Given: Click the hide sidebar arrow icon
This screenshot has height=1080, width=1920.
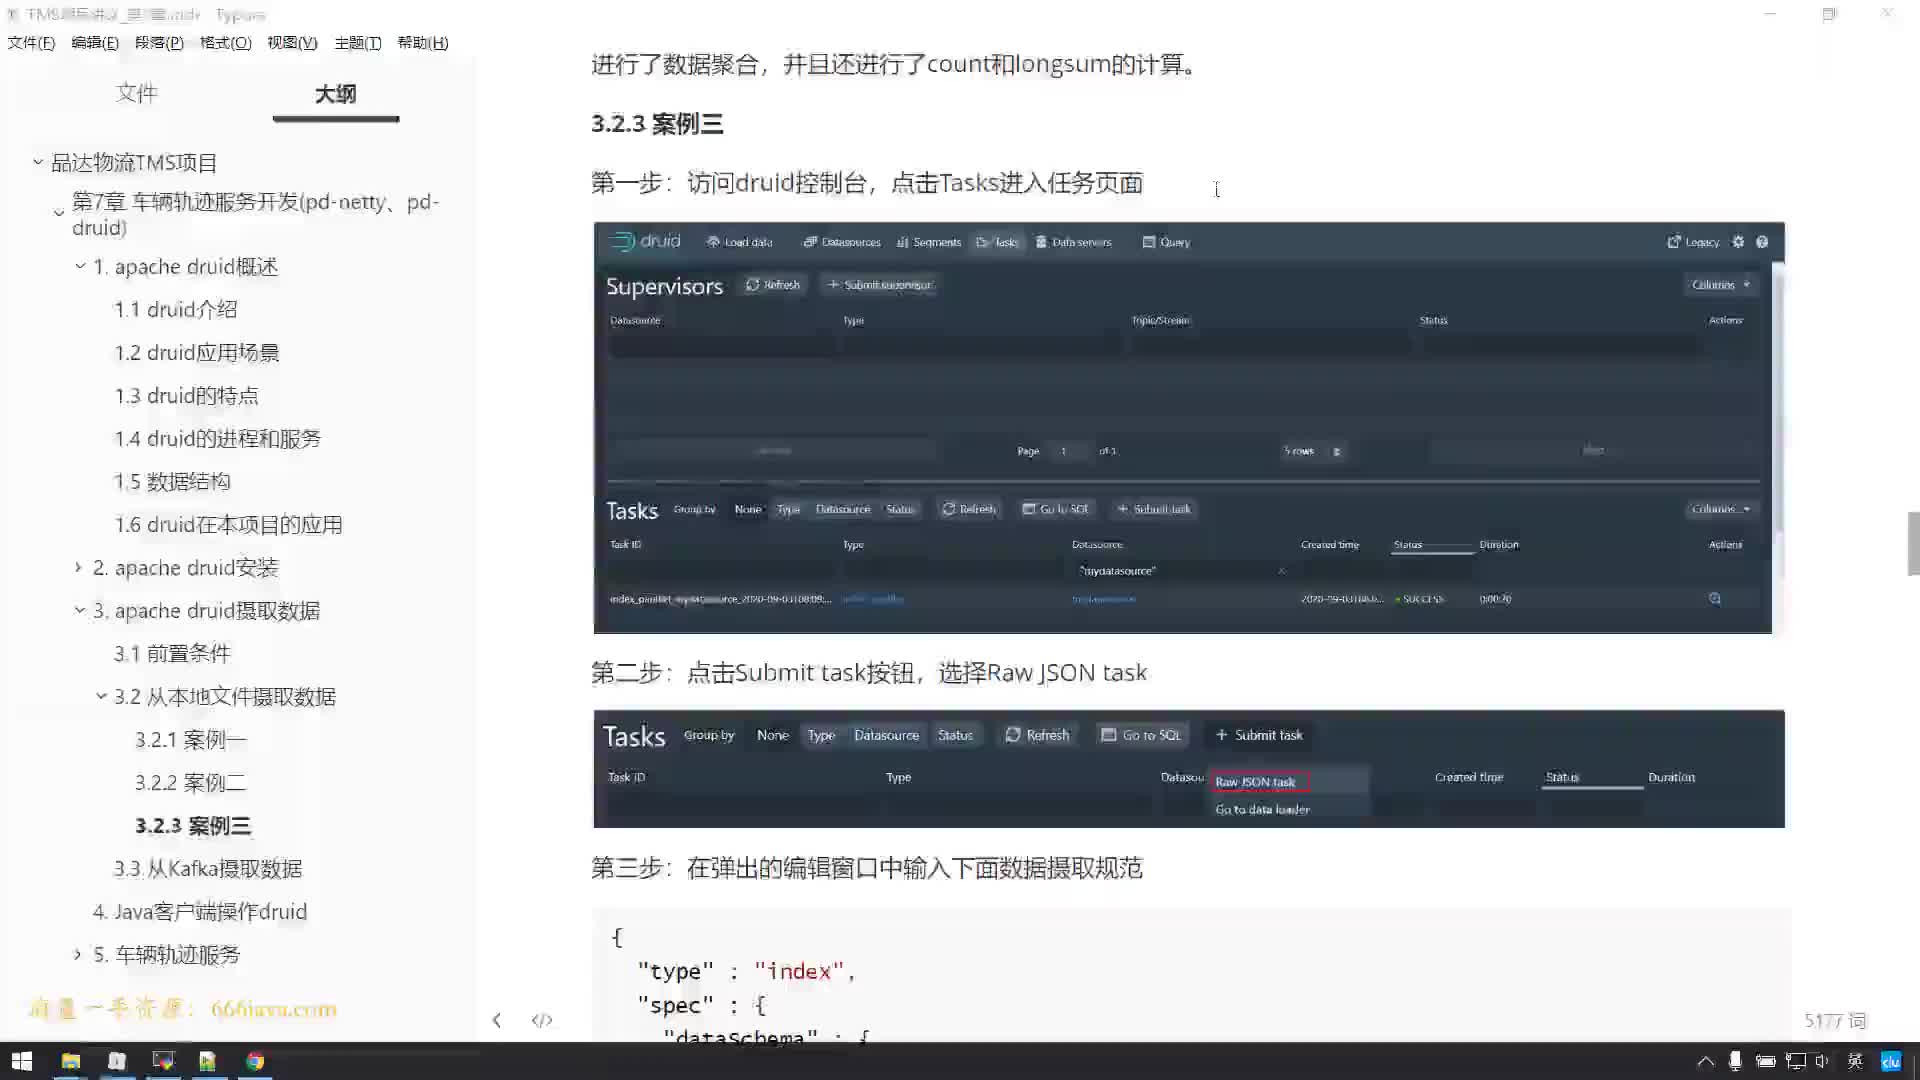Looking at the screenshot, I should click(497, 1020).
